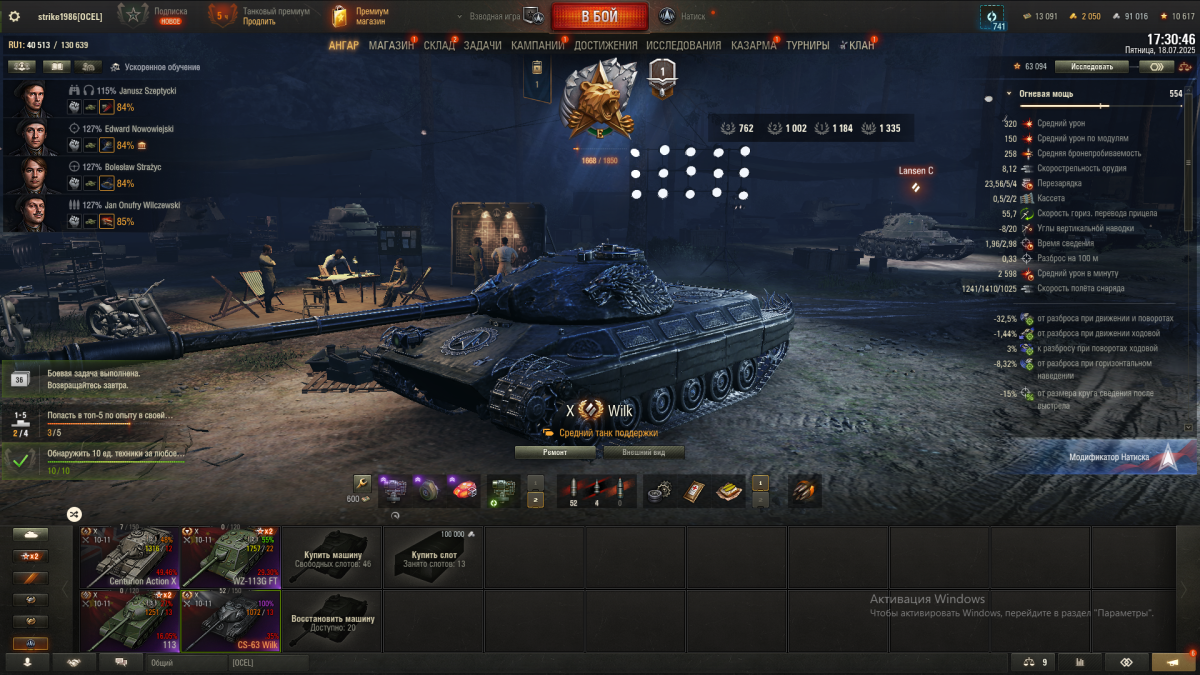
Task: Switch equipment loadout to set 2
Action: pyautogui.click(x=536, y=500)
